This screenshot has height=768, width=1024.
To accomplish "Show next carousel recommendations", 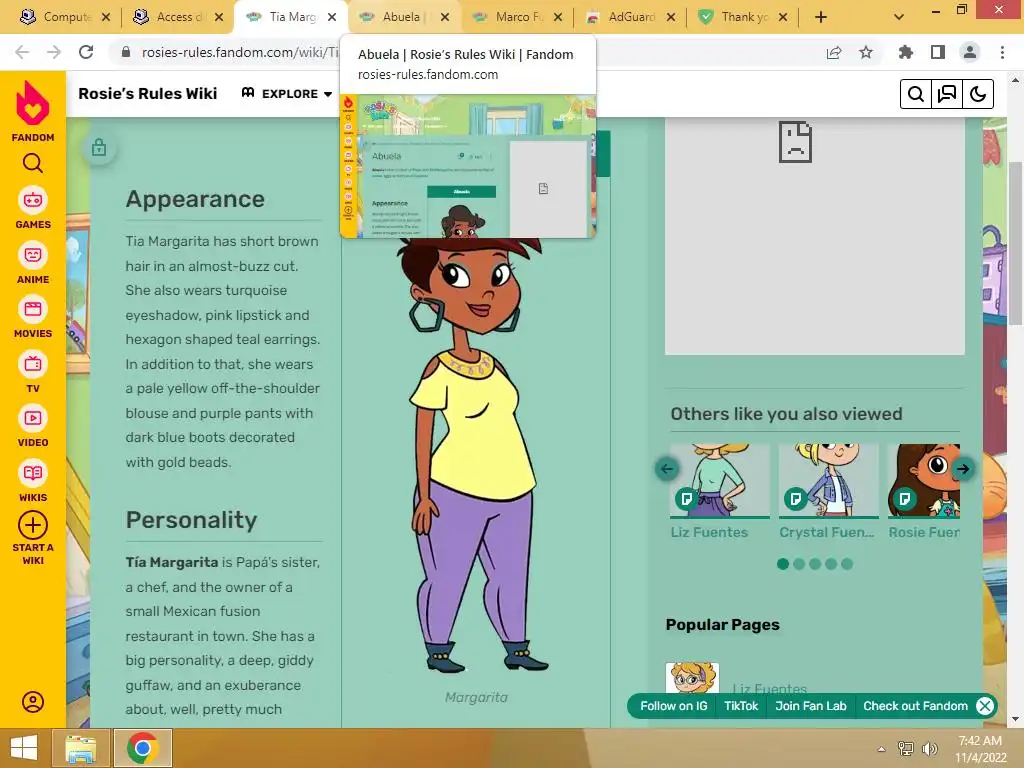I will [x=963, y=468].
